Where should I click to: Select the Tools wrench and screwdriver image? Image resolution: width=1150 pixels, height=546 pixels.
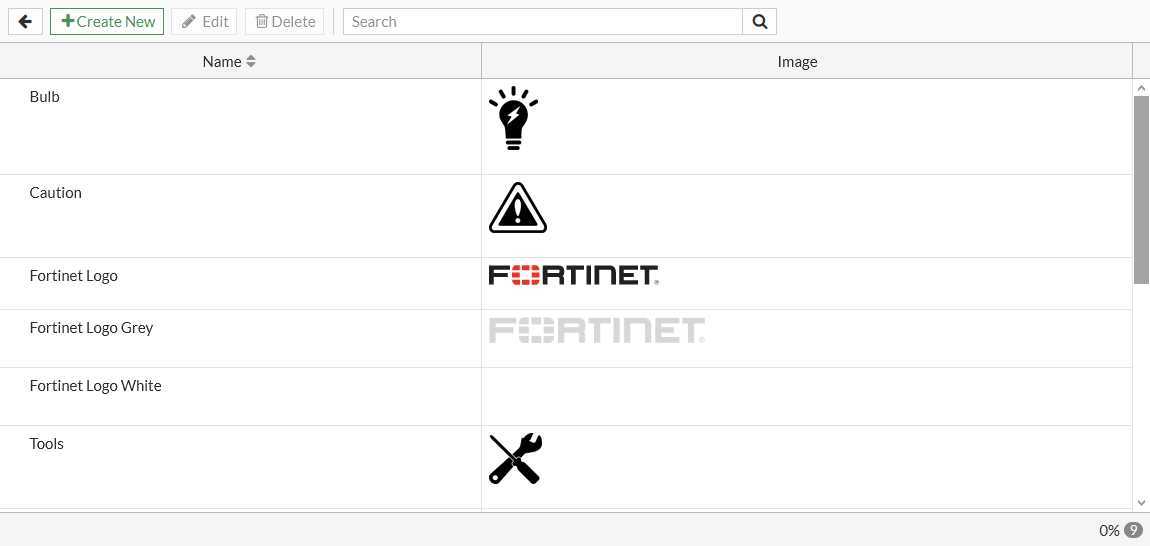pyautogui.click(x=516, y=459)
